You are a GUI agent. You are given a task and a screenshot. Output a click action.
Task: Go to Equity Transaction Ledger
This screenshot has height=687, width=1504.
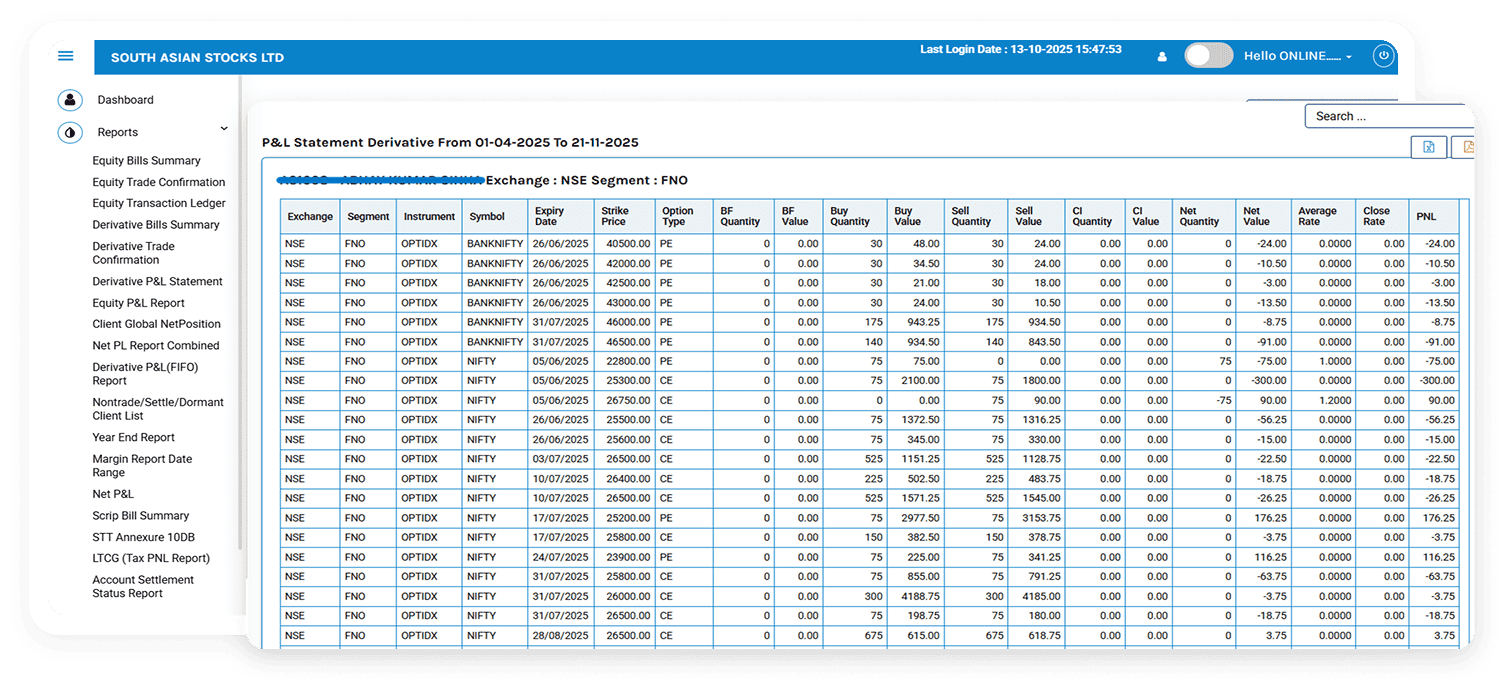pos(159,204)
